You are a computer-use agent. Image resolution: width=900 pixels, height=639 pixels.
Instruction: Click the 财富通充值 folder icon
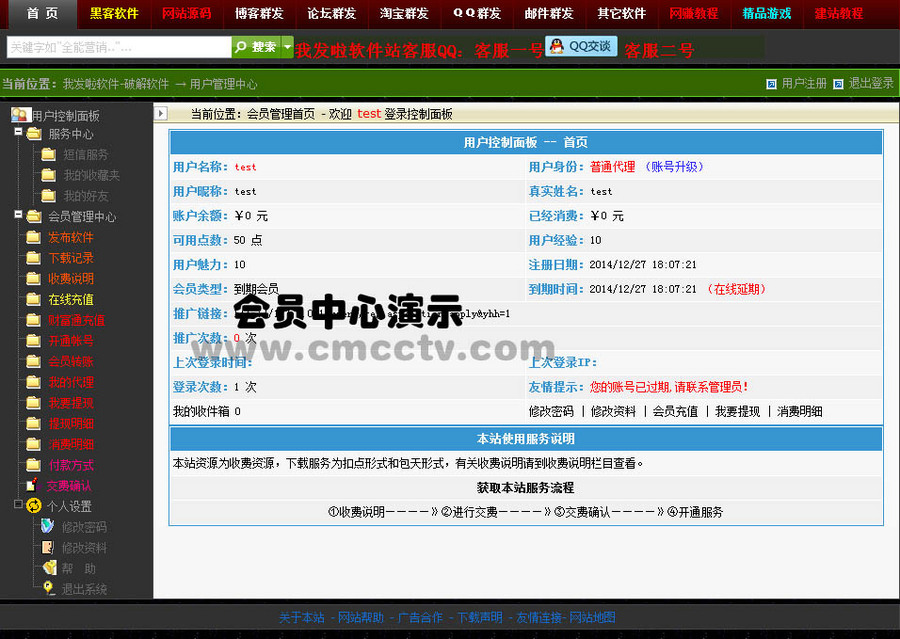(x=34, y=320)
